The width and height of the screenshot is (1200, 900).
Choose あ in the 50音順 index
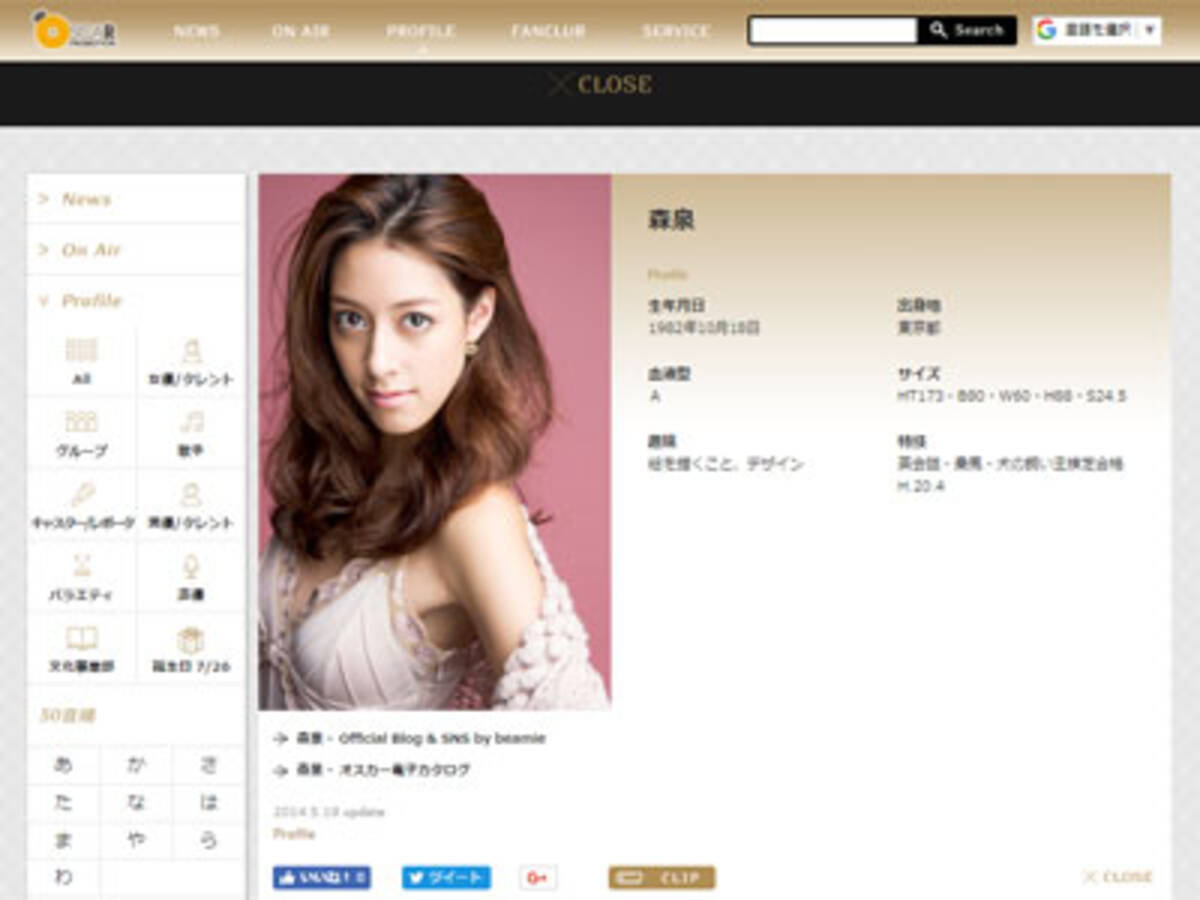pos(64,765)
